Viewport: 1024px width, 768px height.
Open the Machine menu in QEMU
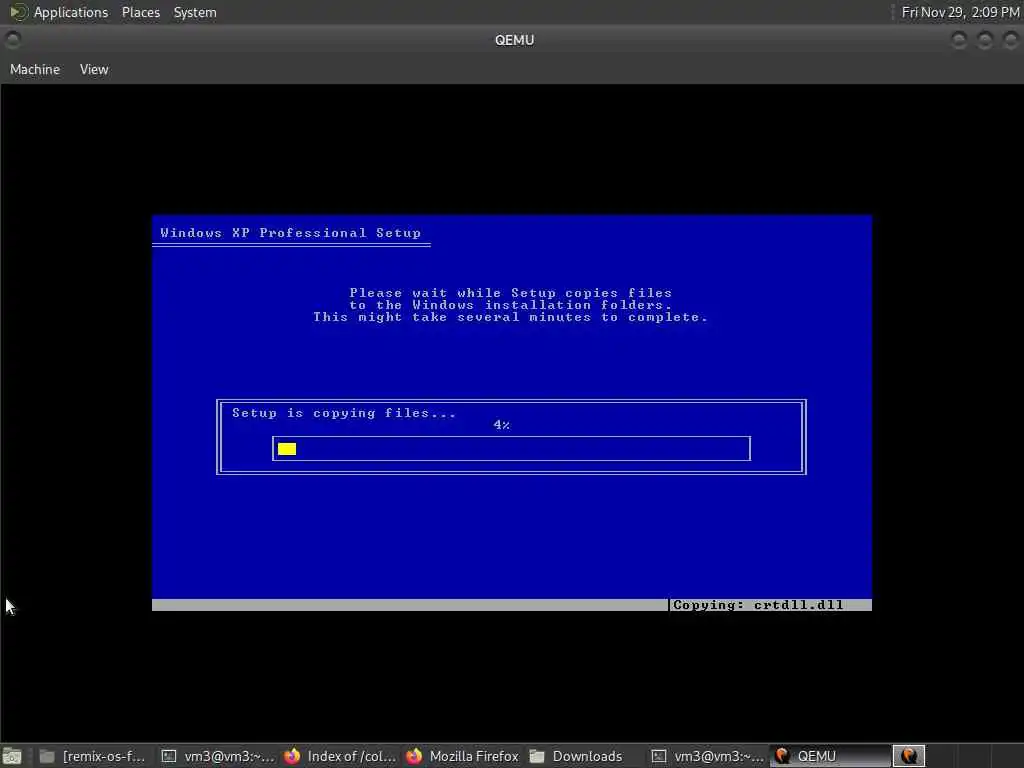[35, 69]
